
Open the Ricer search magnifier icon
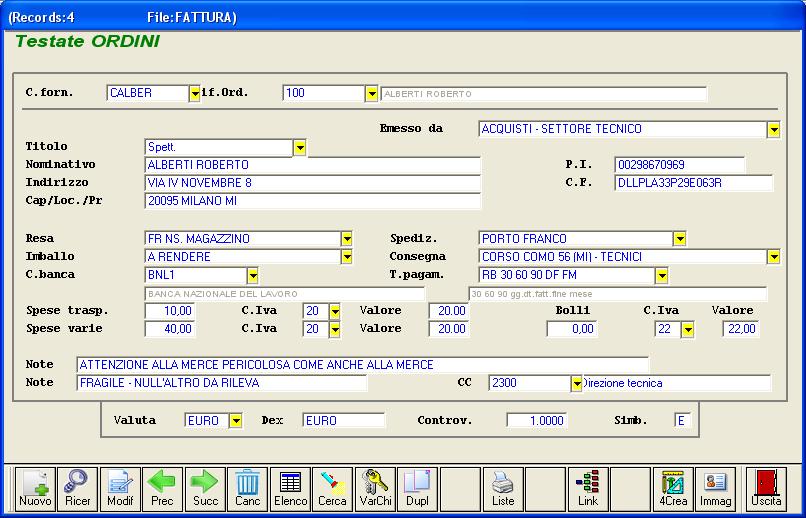[78, 489]
